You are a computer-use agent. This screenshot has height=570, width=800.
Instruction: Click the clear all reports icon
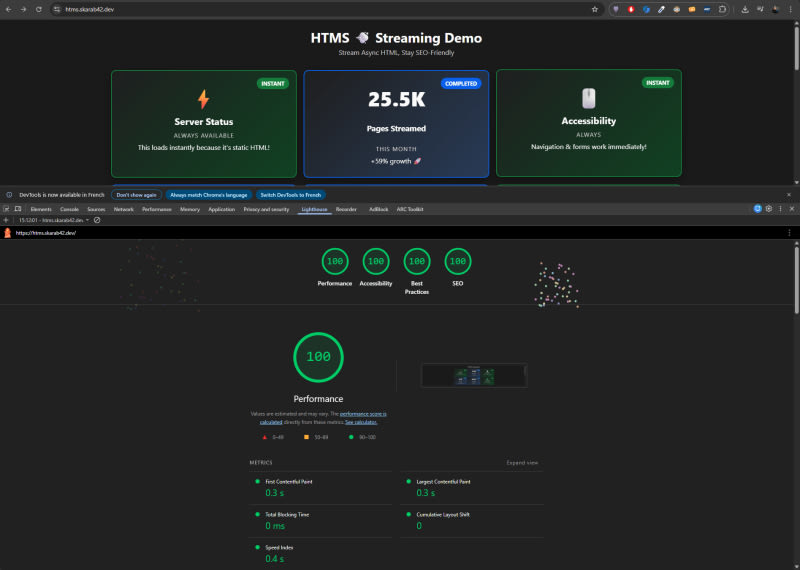pos(97,220)
